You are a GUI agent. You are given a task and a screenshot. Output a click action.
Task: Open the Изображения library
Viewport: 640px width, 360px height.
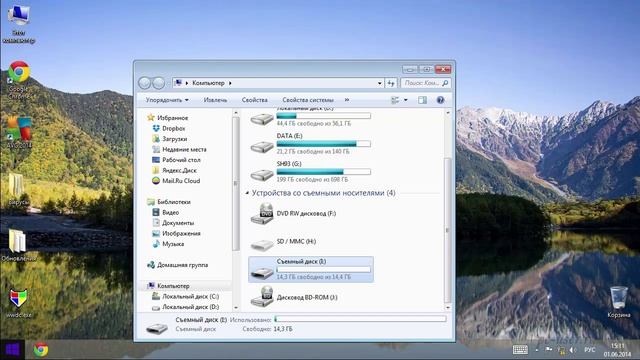pyautogui.click(x=176, y=233)
